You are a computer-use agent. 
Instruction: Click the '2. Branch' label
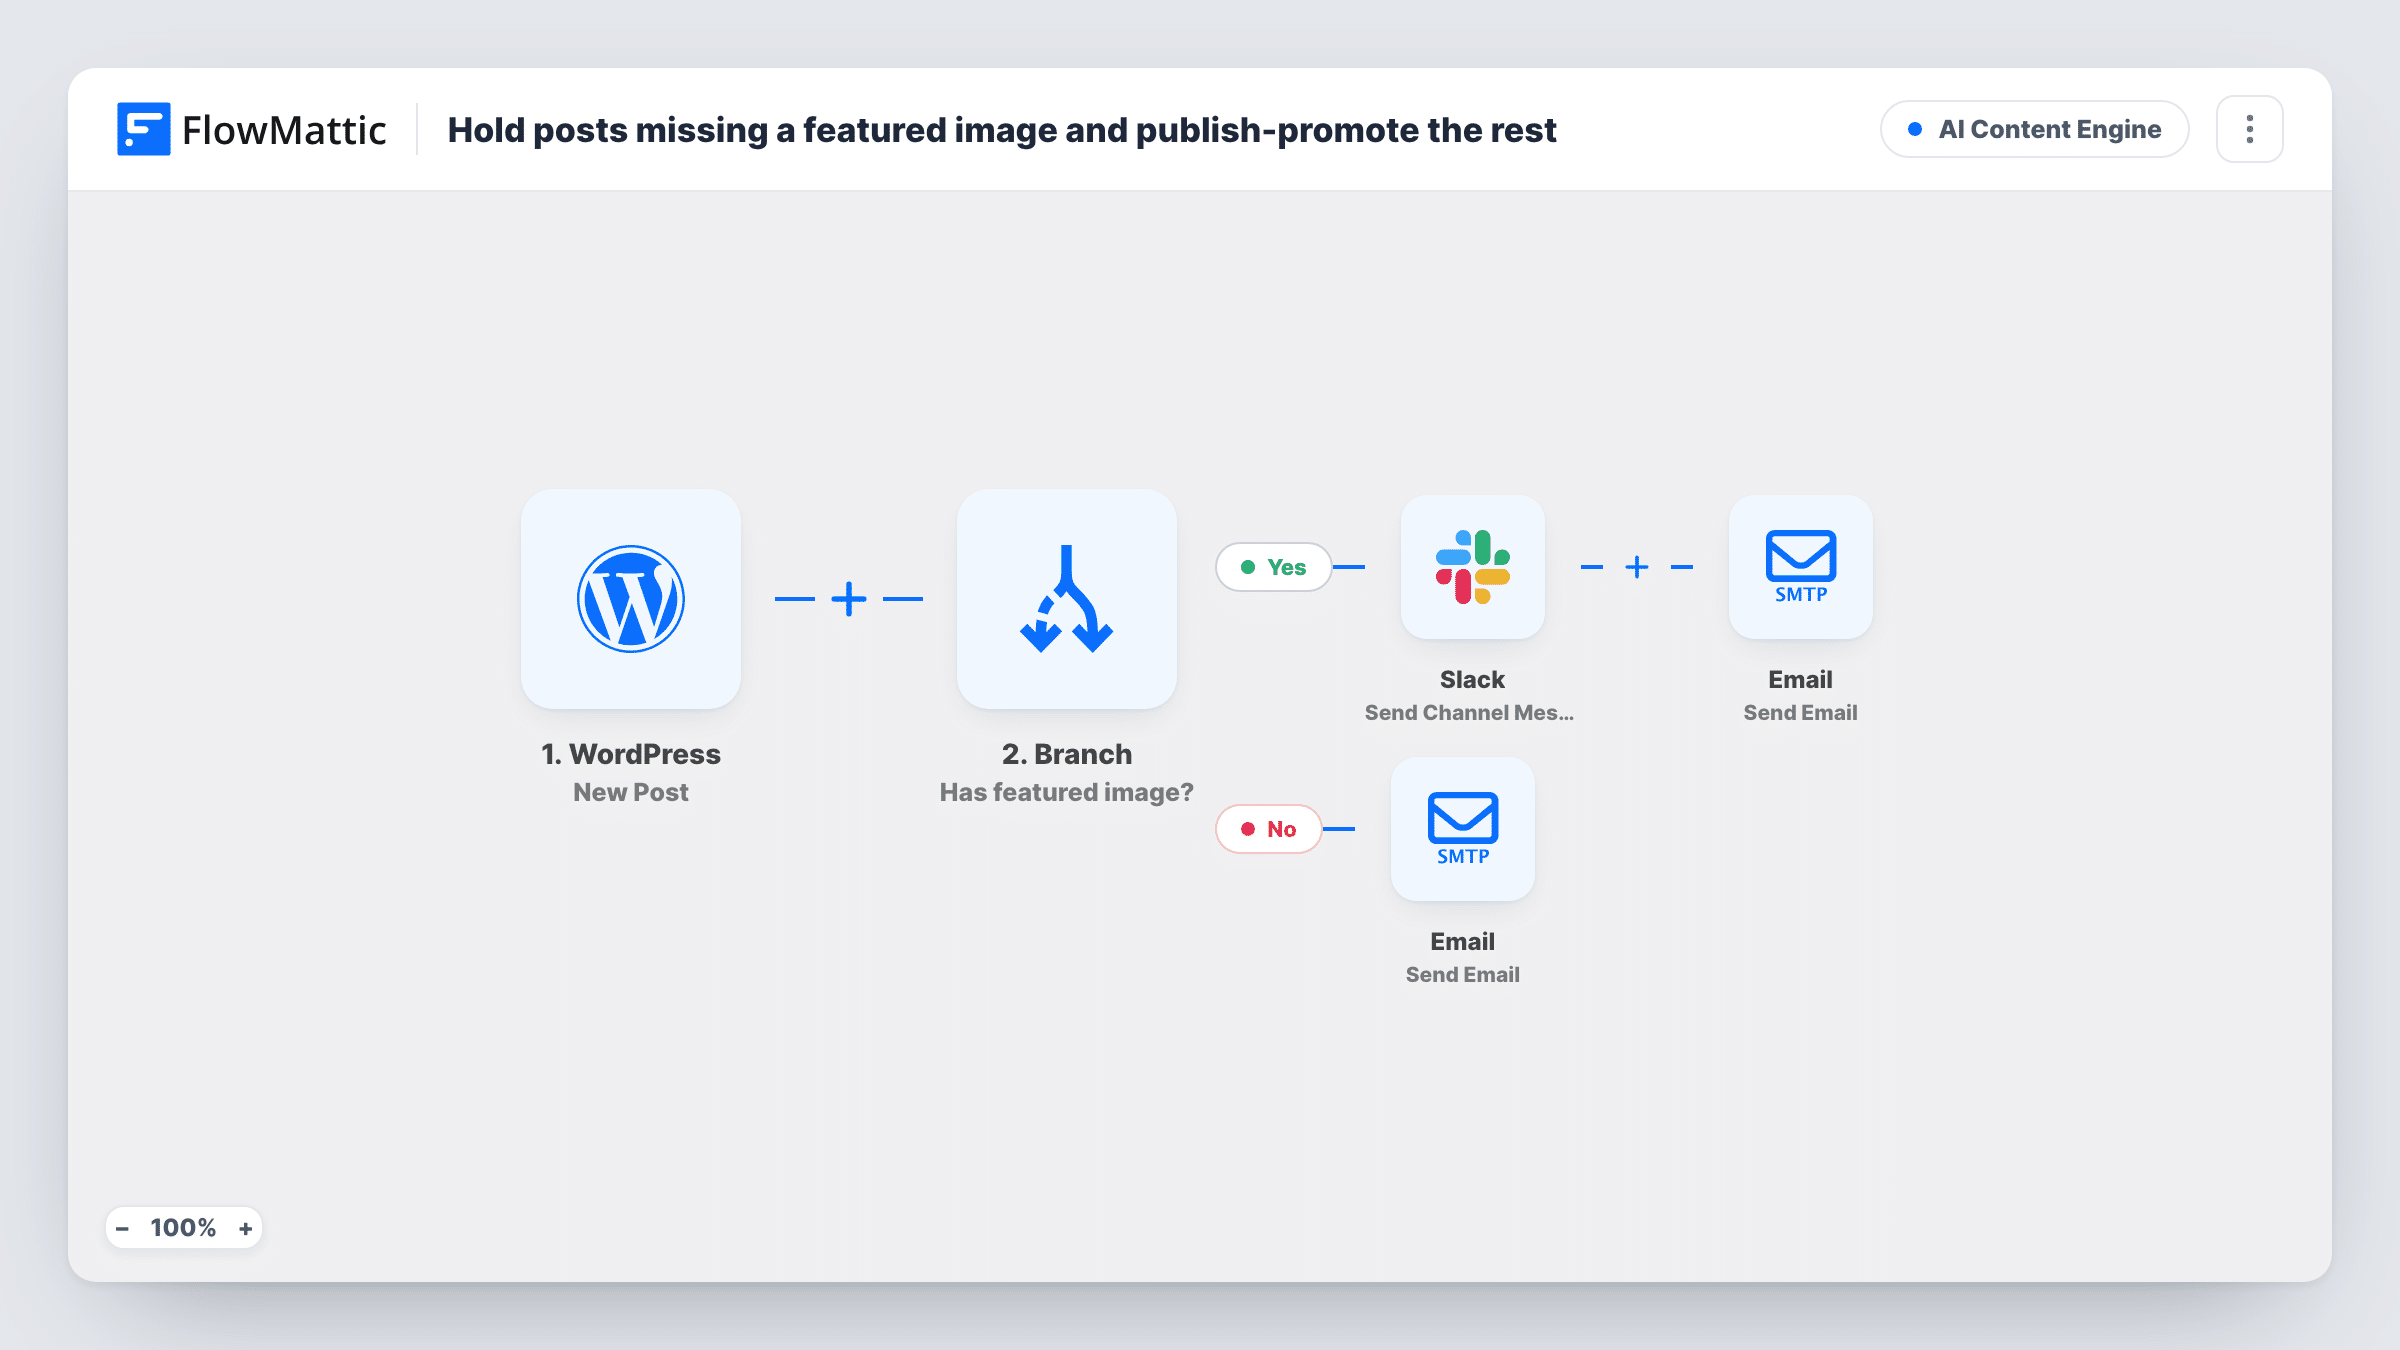point(1067,754)
